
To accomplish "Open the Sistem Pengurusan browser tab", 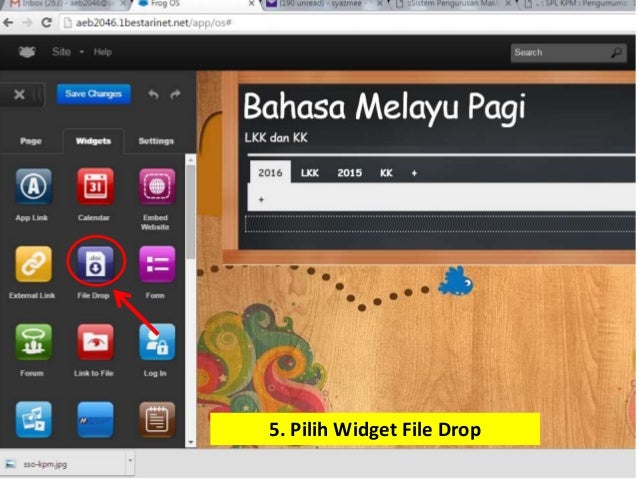I will pyautogui.click(x=452, y=4).
